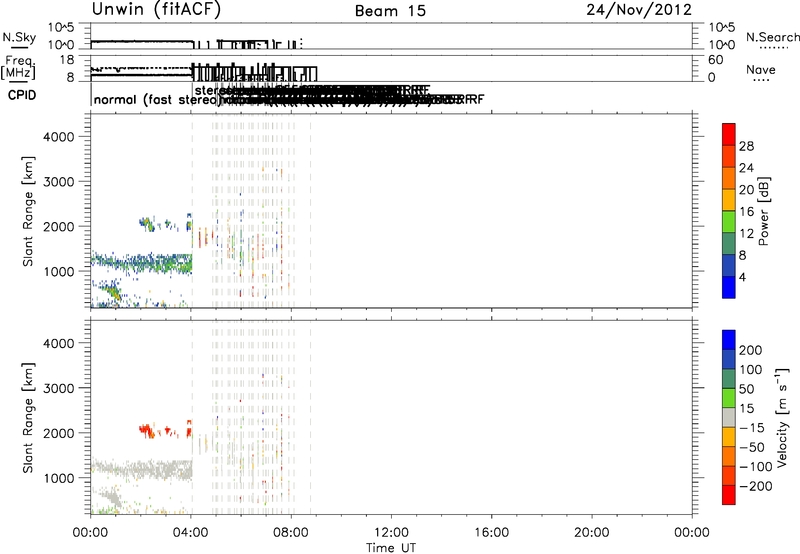The width and height of the screenshot is (800, 554).
Task: Click the 'N.Search' legend label
Action: 772,37
